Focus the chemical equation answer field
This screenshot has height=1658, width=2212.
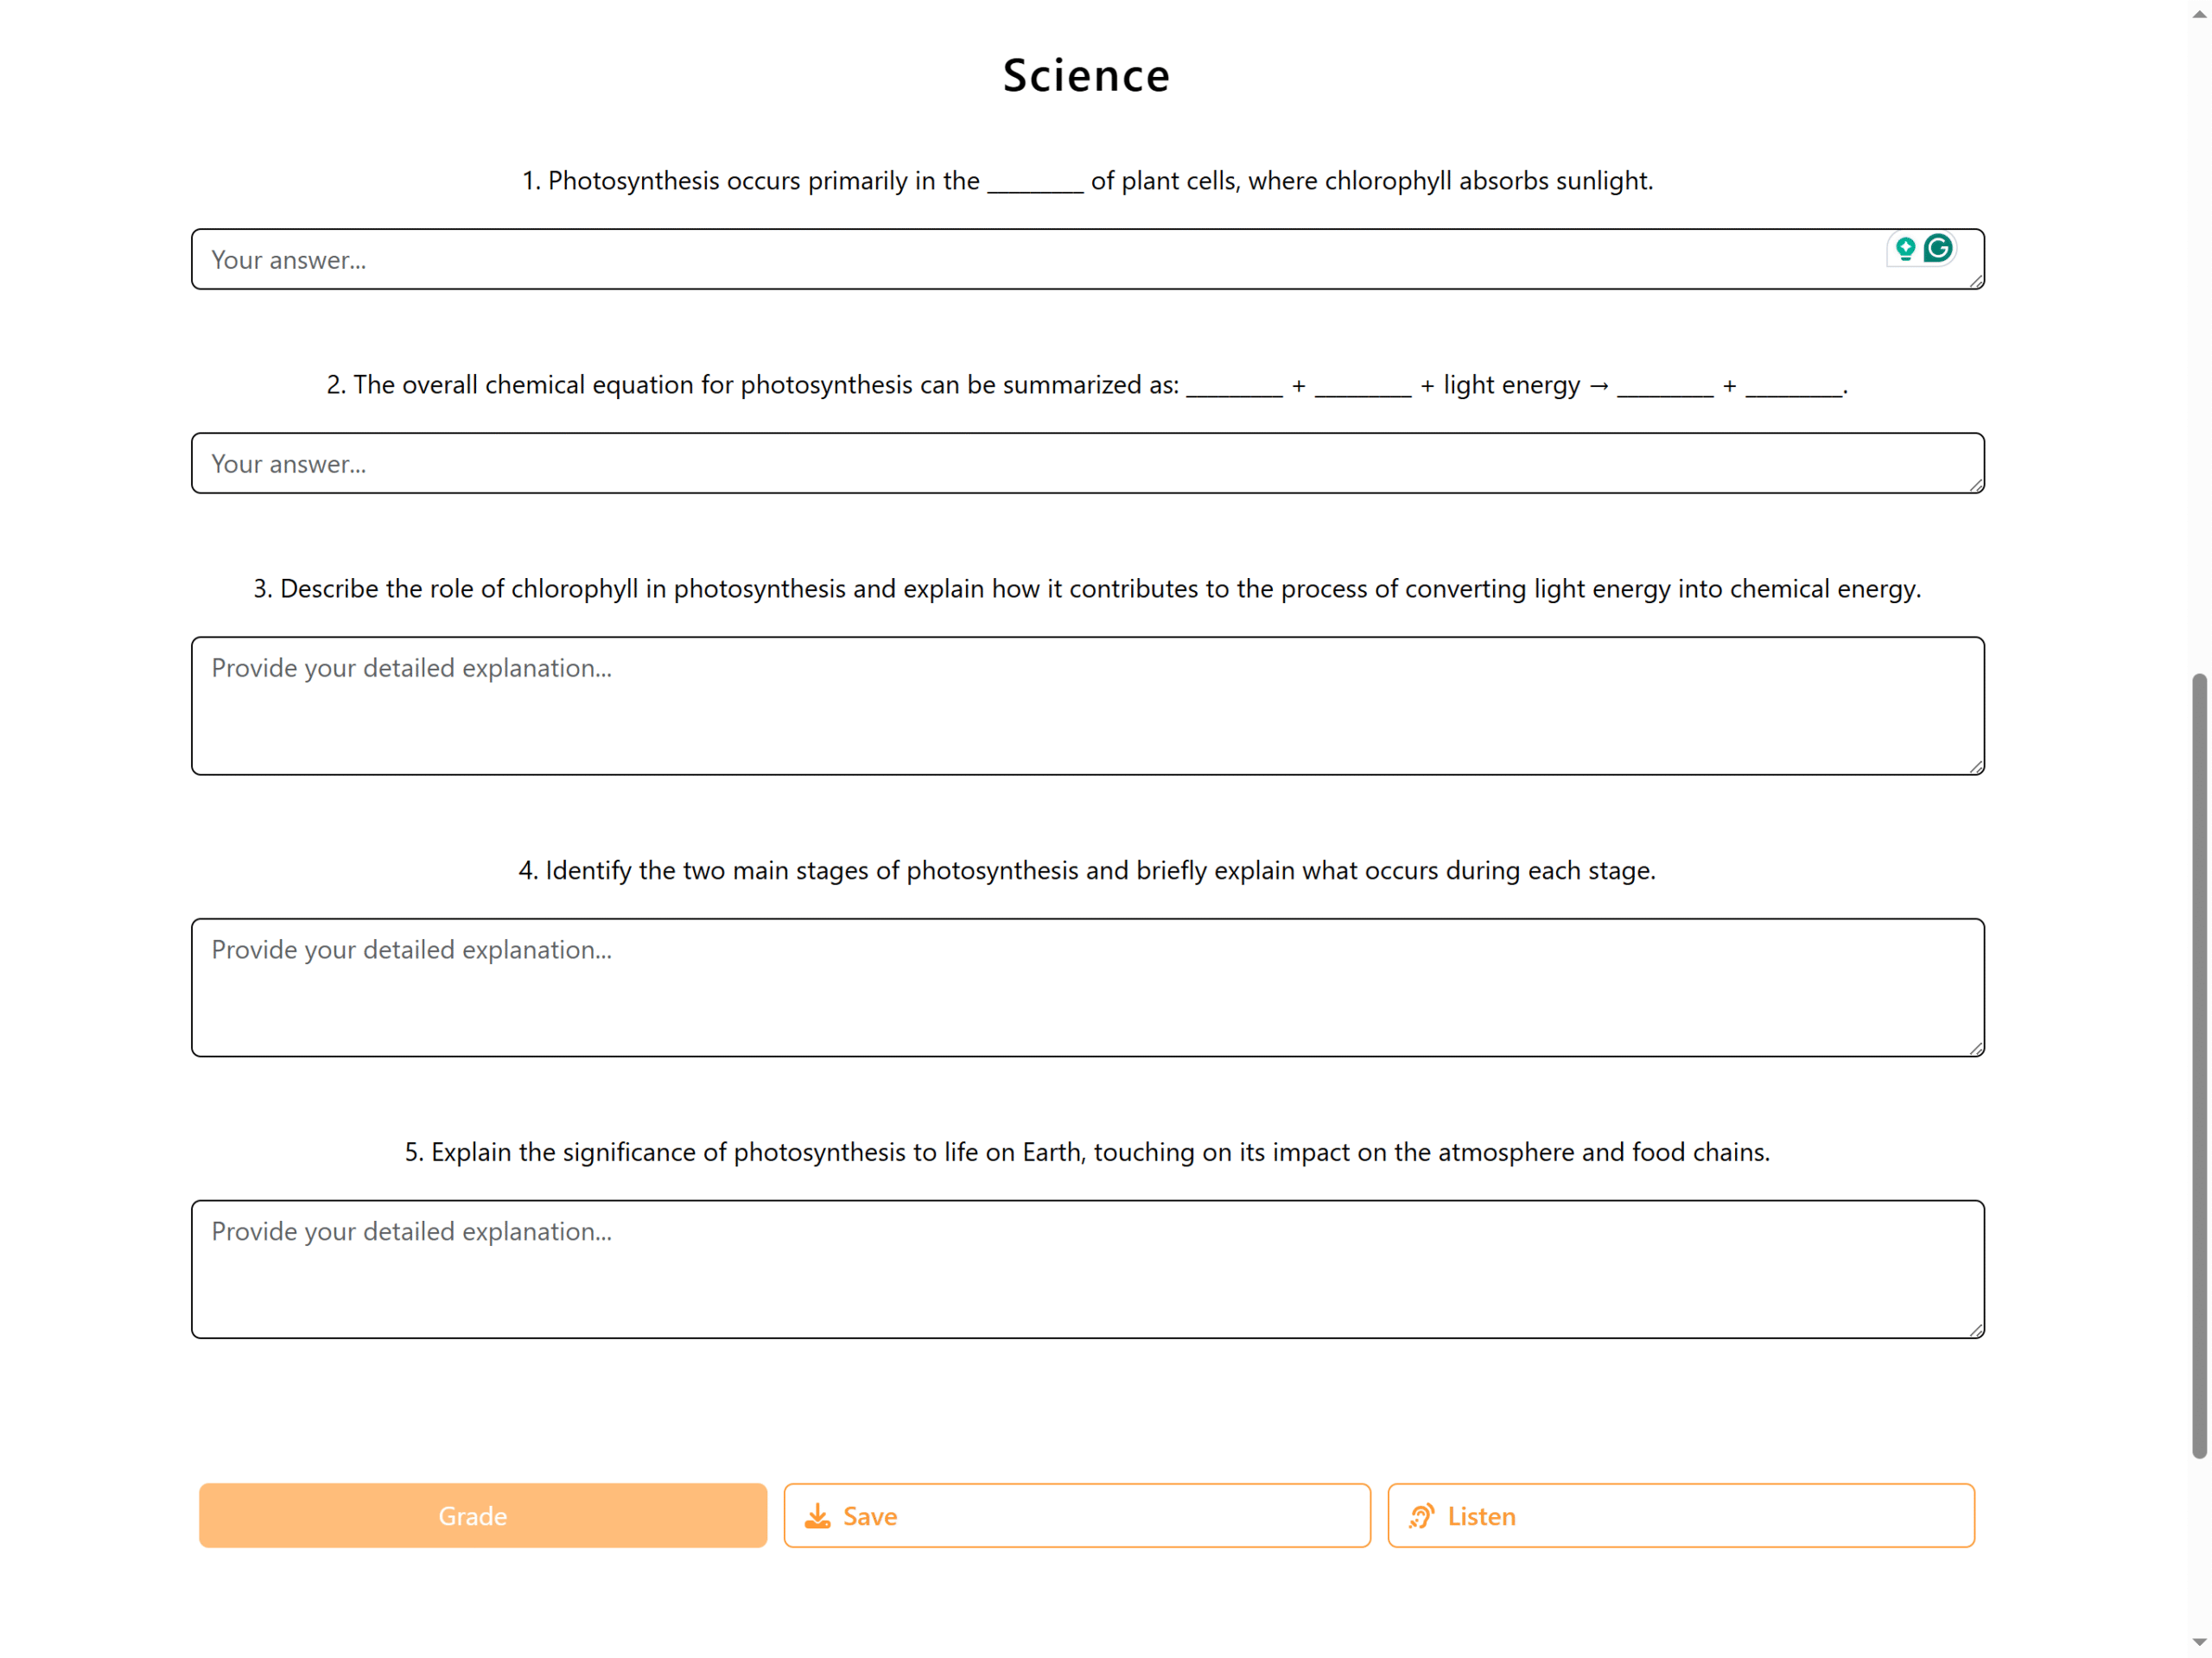pos(1087,463)
